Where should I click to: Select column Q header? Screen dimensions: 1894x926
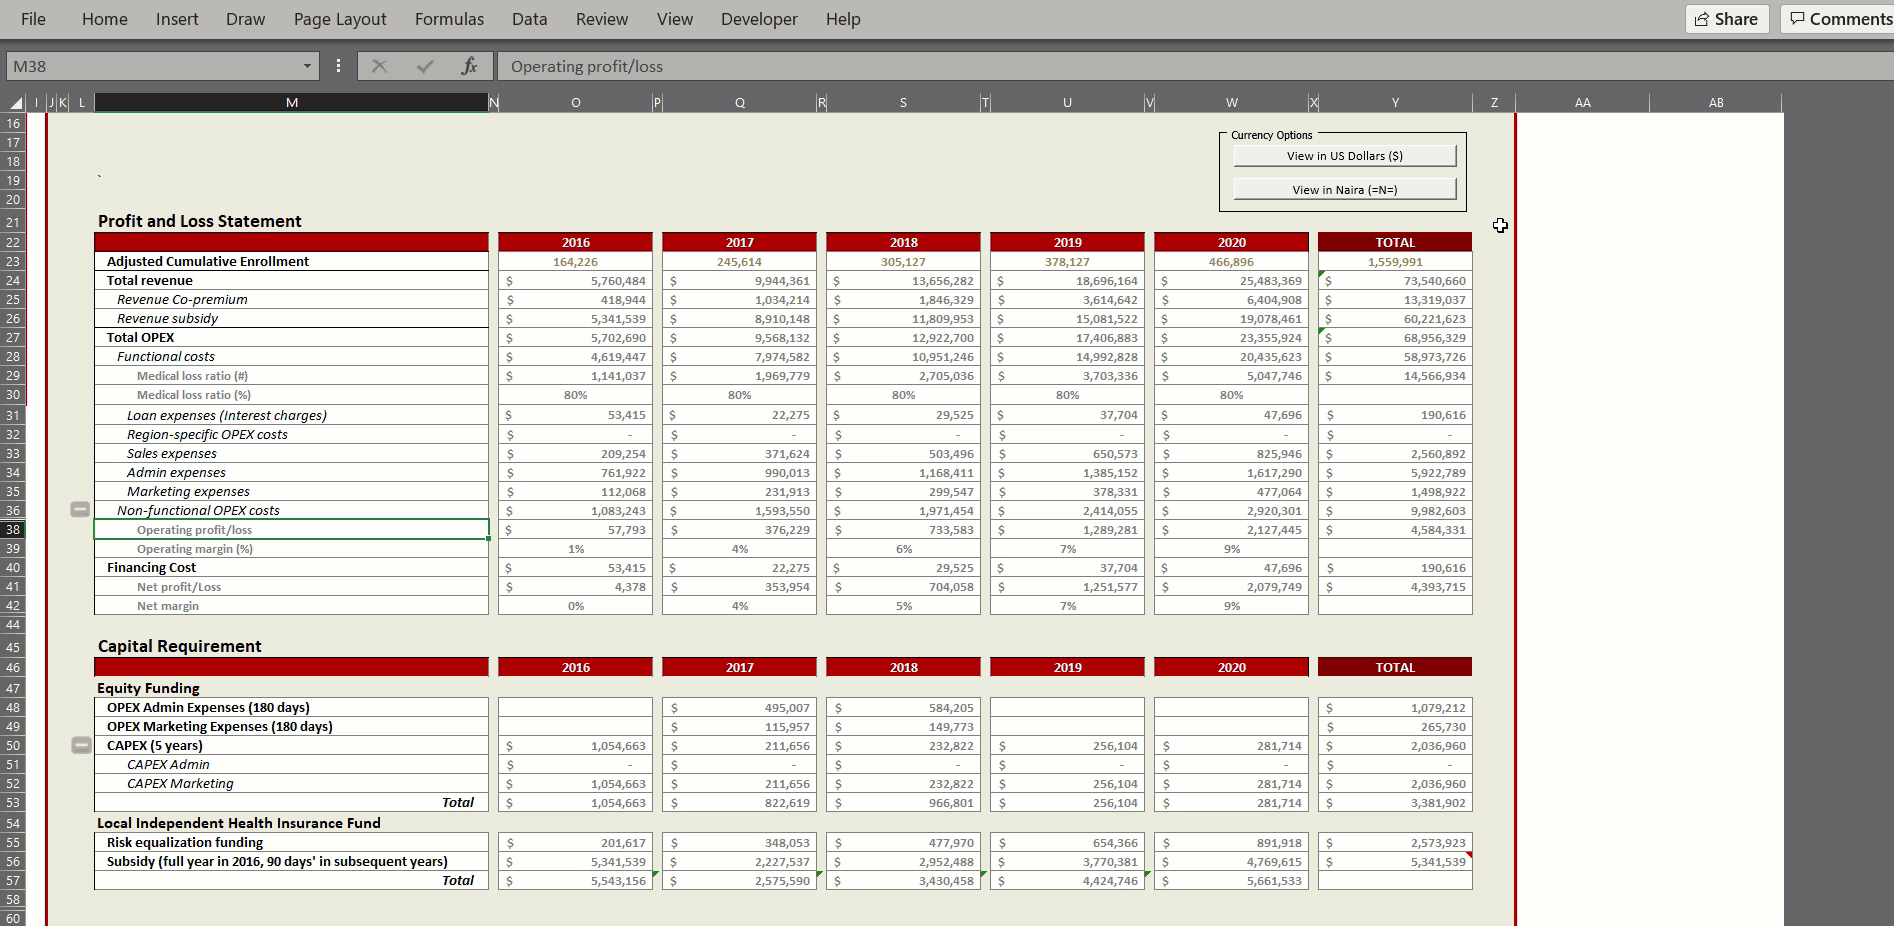(x=739, y=102)
